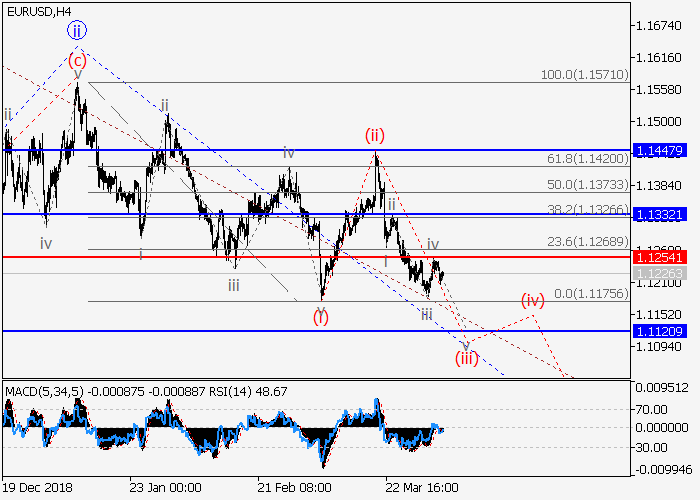Viewport: 700px width, 500px height.
Task: Click the red (c) wave label
Action: point(77,57)
